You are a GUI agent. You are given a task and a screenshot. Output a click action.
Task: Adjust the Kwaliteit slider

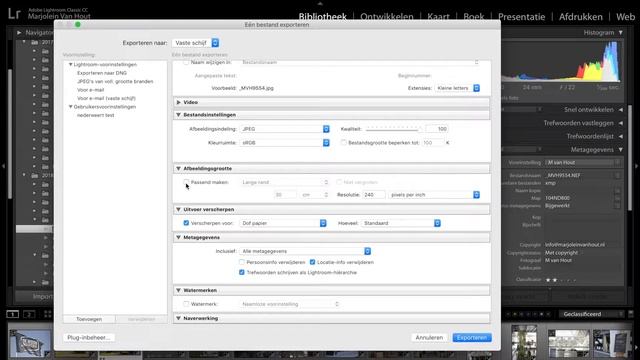coord(393,129)
